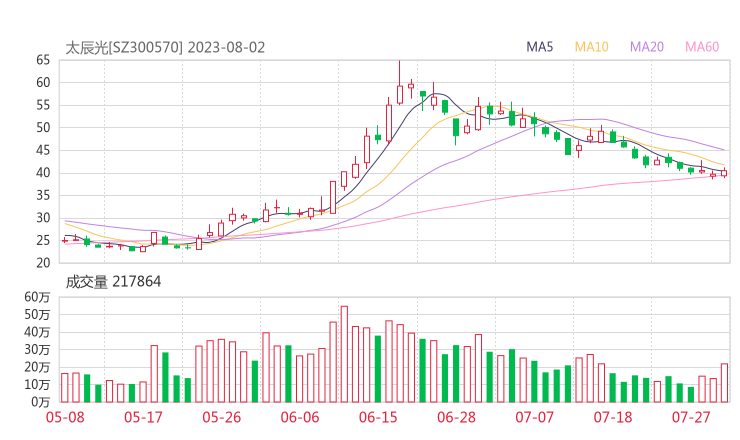Click the 40万 volume axis label
The height and width of the screenshot is (440, 740).
click(37, 332)
